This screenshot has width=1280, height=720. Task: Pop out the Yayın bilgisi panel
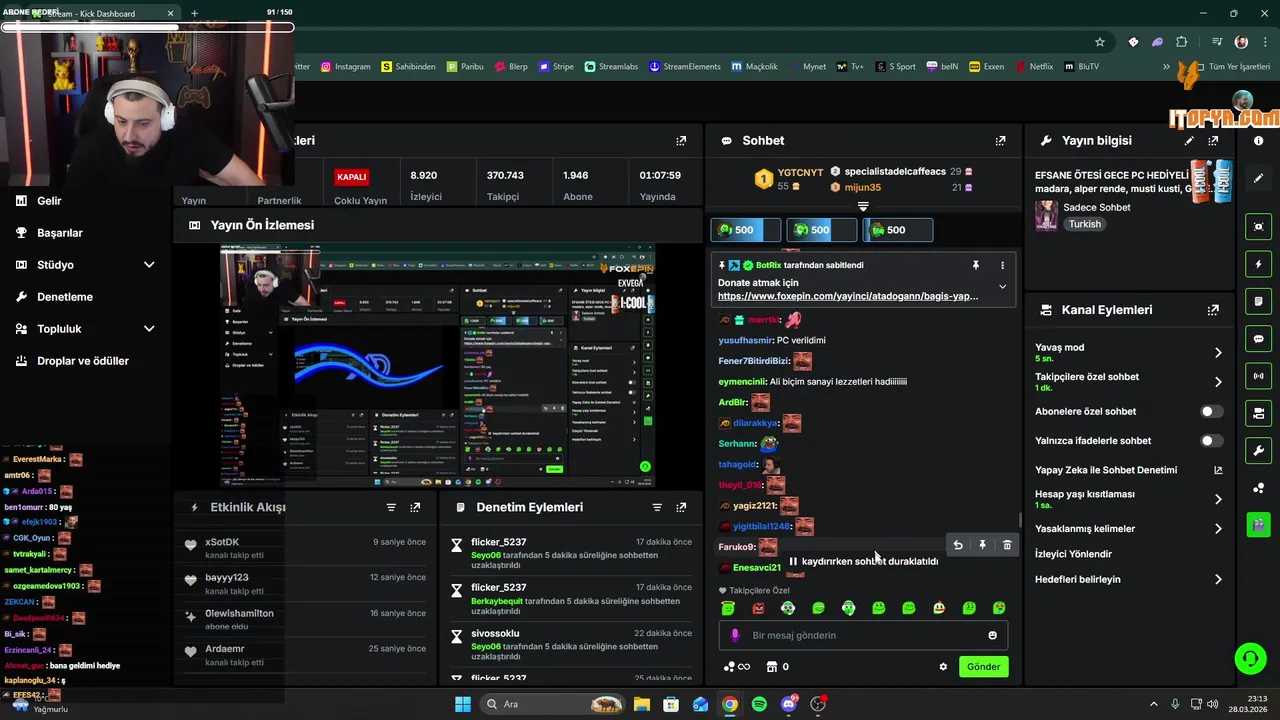(x=1213, y=141)
